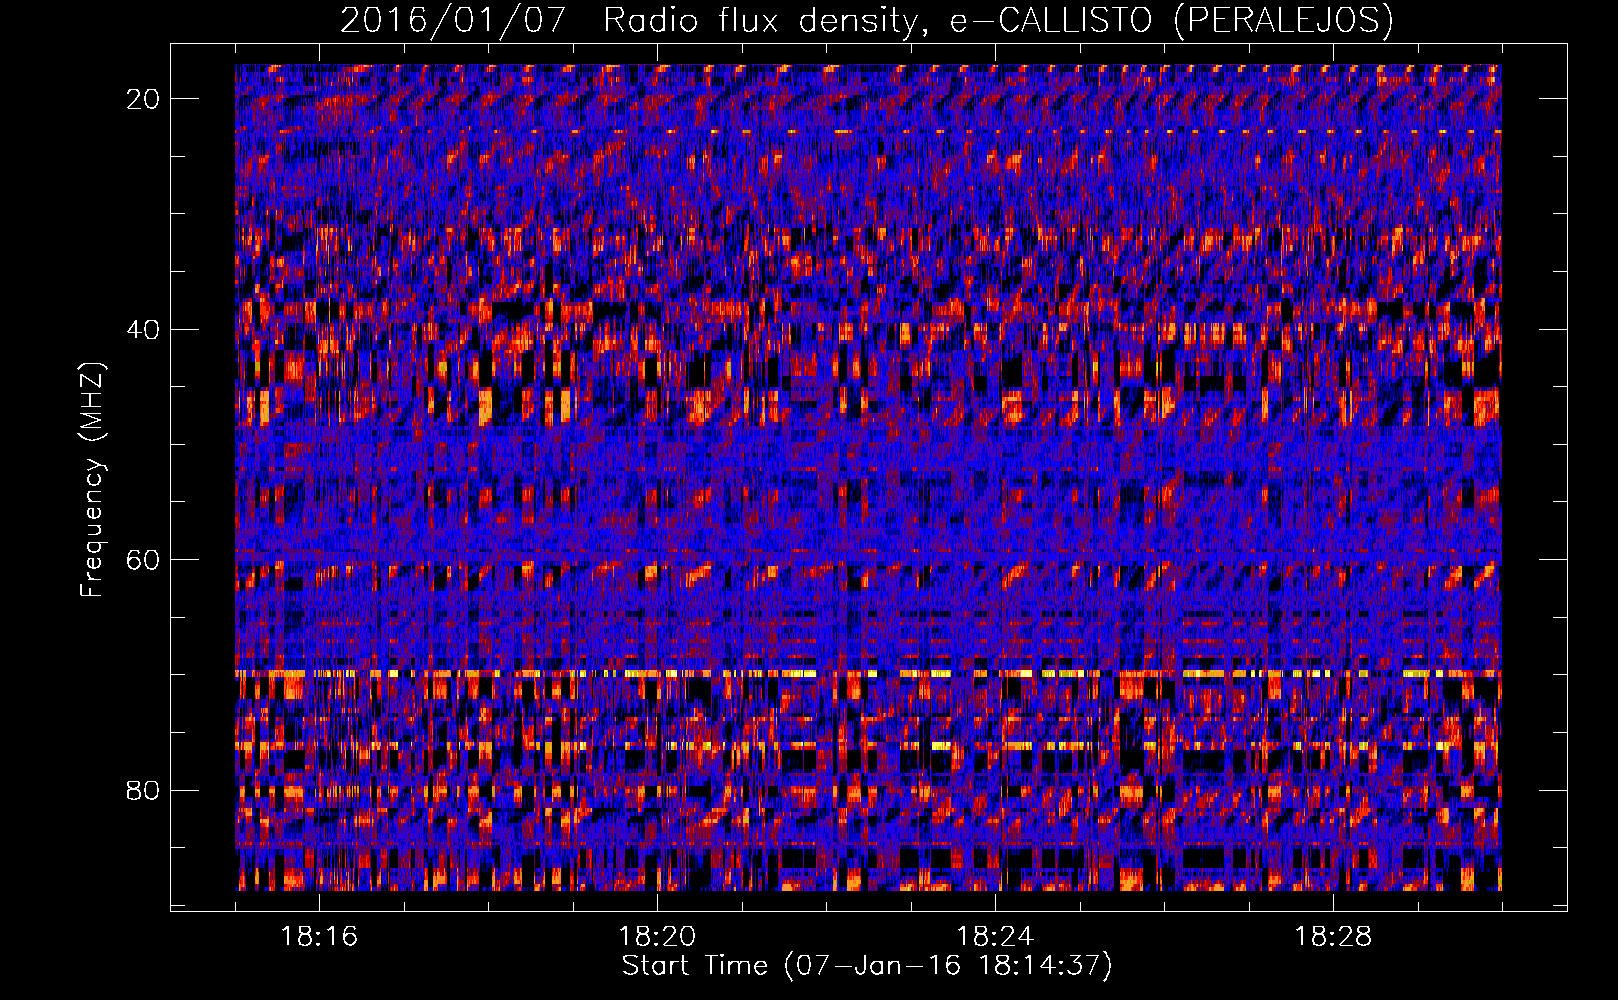The image size is (1618, 1000).
Task: Click the '18:24' time tick label
Action: click(x=995, y=937)
